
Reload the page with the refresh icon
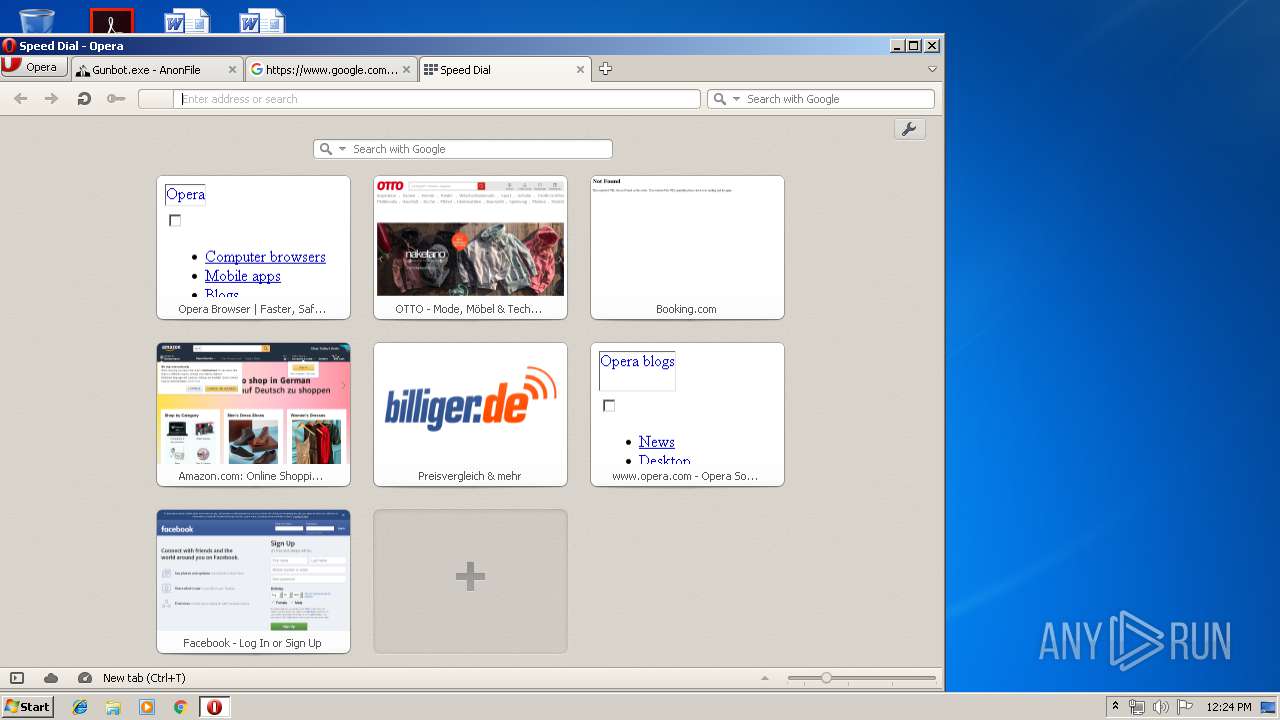(x=84, y=99)
